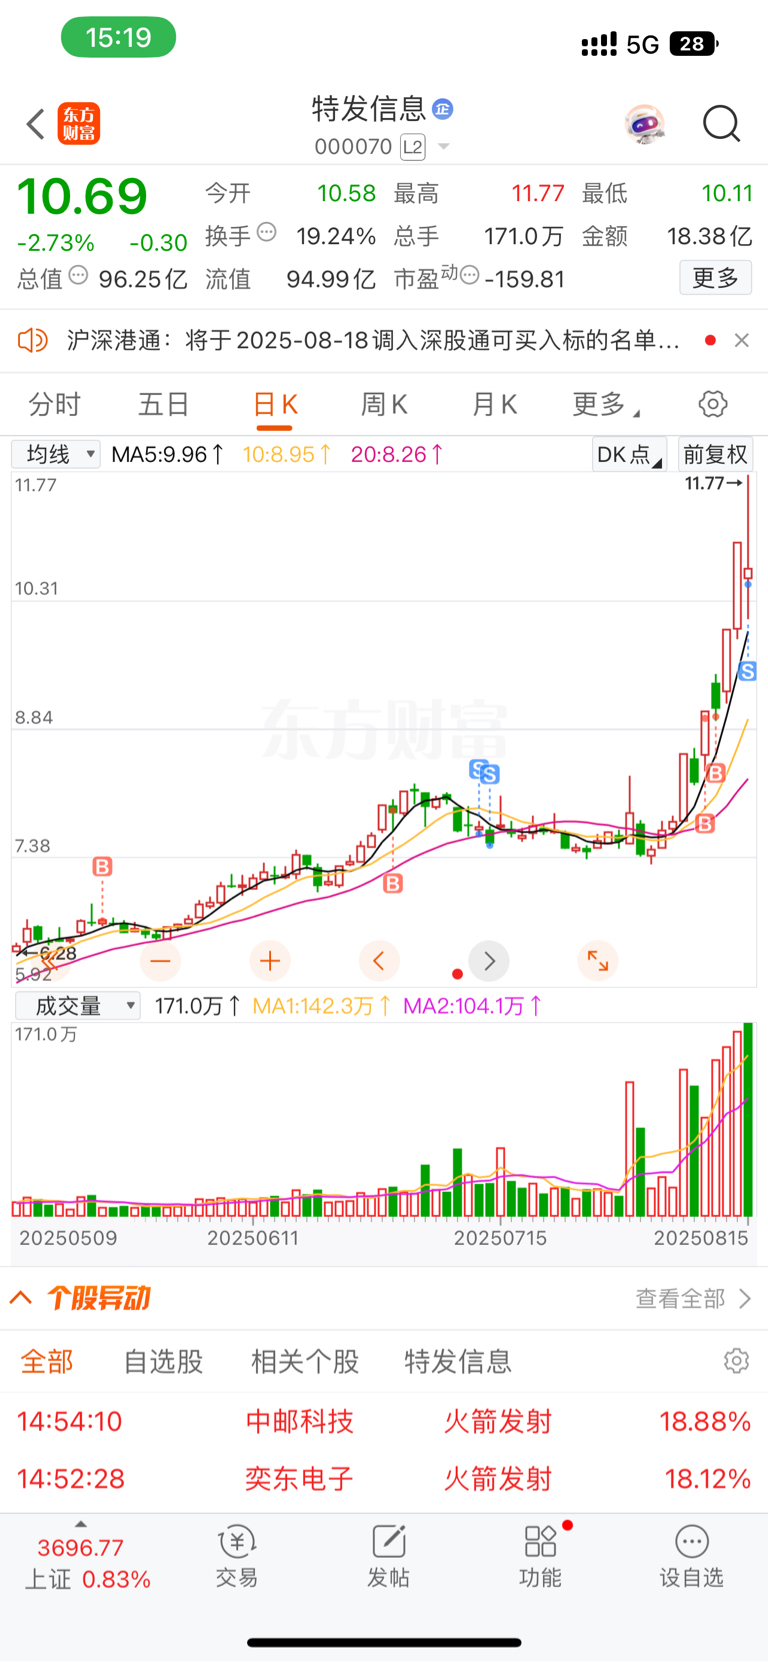Tap the MA5:9.96 value
The image size is (768, 1662).
(168, 455)
